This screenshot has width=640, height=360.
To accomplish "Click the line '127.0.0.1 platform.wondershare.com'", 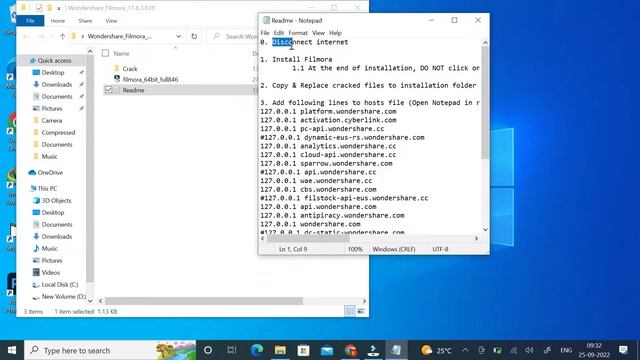I will (328, 111).
